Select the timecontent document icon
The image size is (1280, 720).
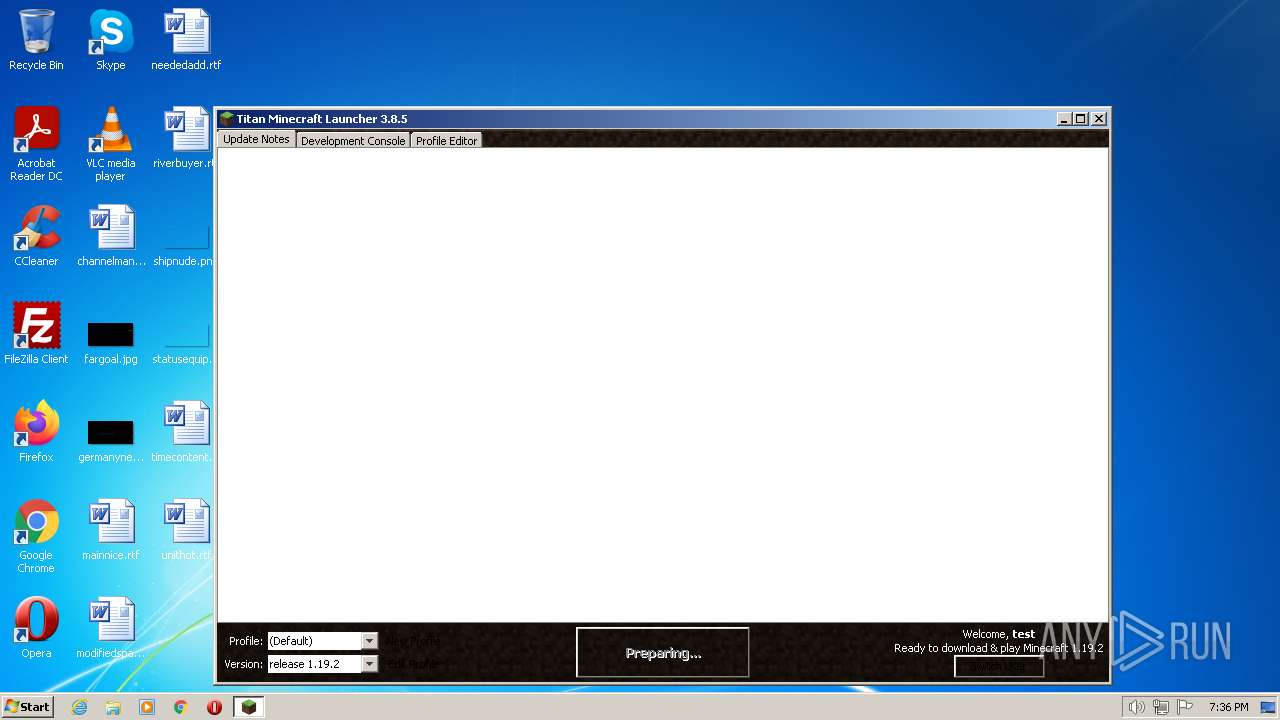pos(182,433)
